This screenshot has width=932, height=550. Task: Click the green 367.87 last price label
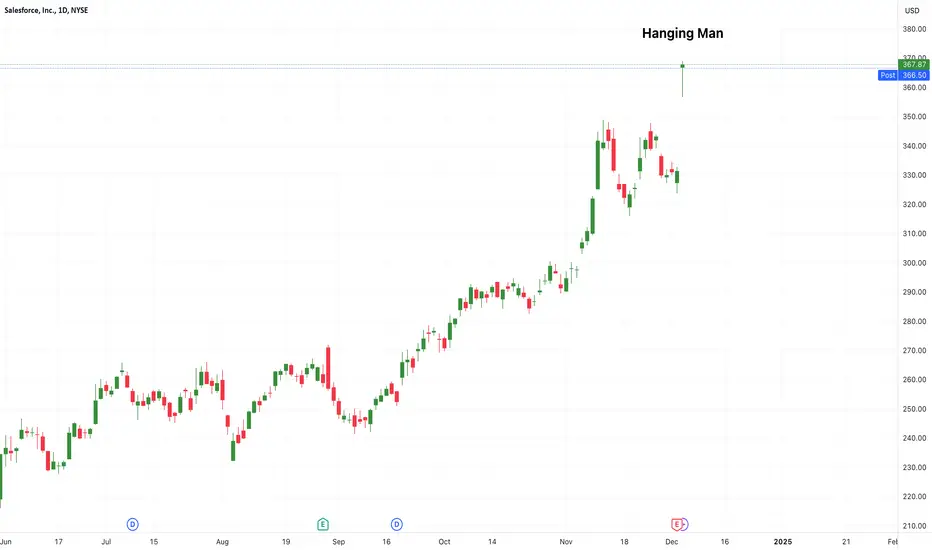tap(914, 64)
